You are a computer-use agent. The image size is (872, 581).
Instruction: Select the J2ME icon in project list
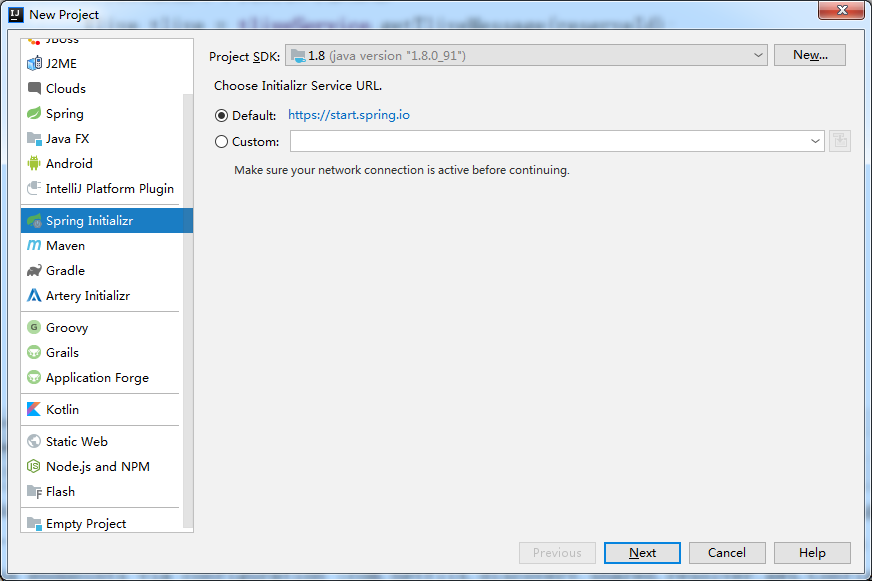tap(34, 63)
